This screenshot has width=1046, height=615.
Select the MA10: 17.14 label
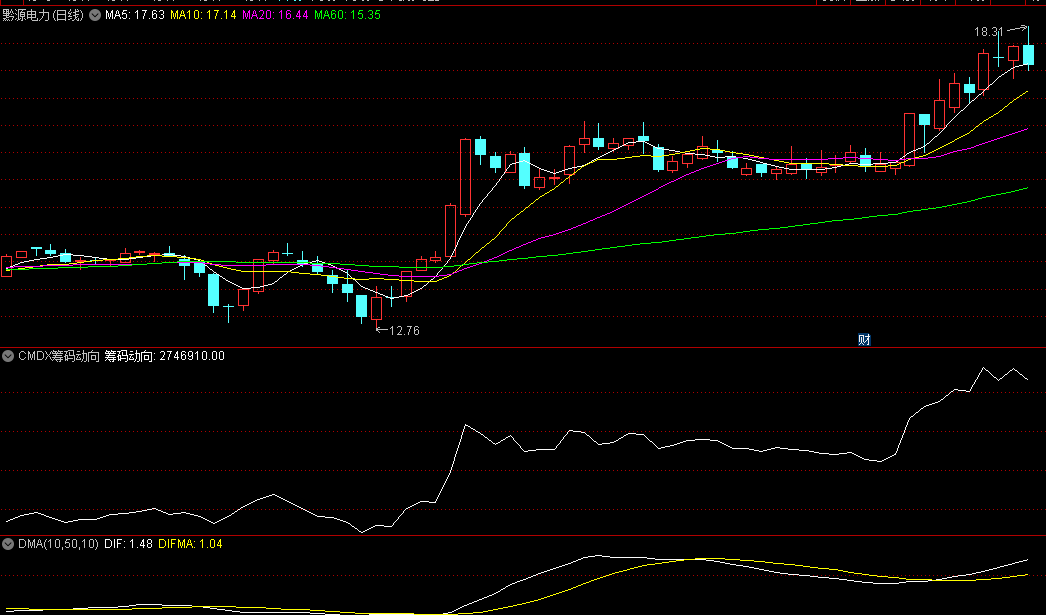(x=203, y=15)
